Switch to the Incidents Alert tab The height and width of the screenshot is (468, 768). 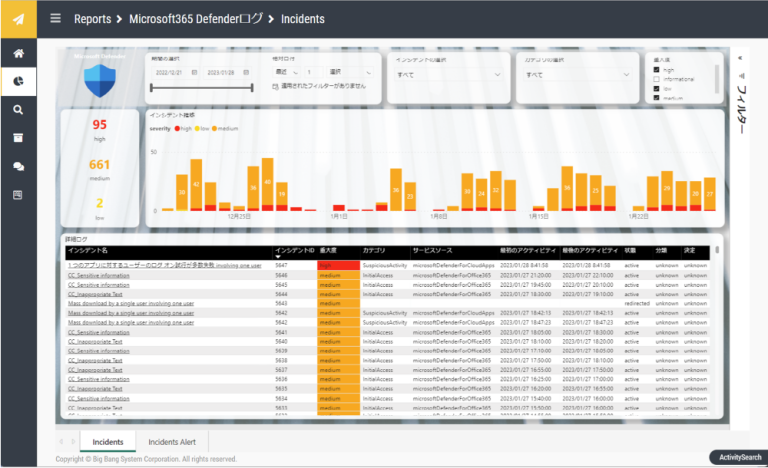pos(172,441)
